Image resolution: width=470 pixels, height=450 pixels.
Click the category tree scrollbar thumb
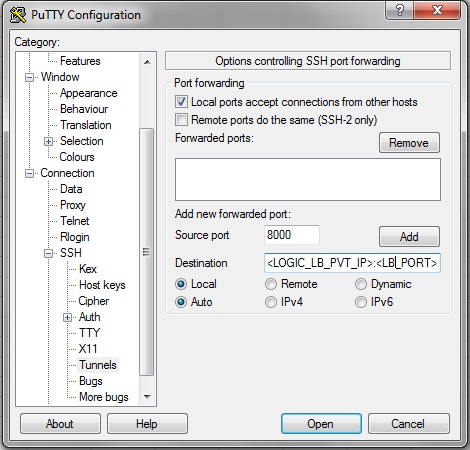pos(147,252)
